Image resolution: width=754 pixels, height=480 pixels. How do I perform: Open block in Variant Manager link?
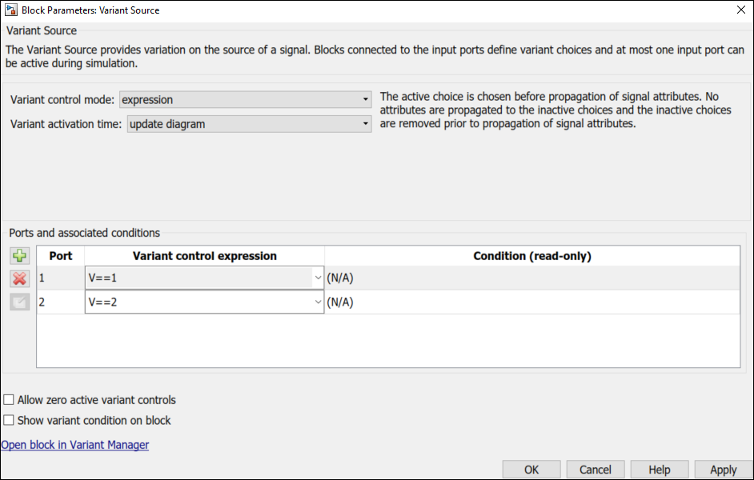tap(75, 445)
